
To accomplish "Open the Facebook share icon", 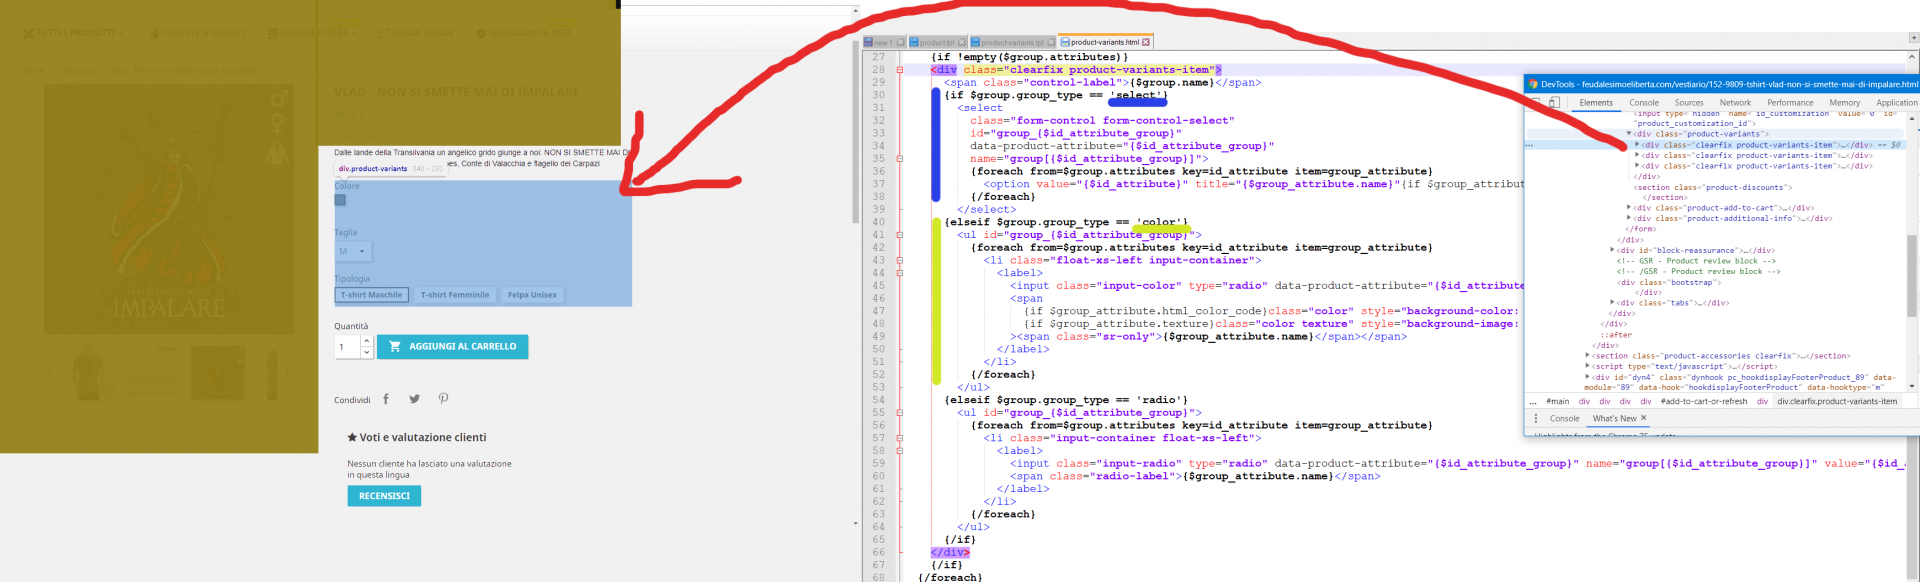I will tap(386, 399).
